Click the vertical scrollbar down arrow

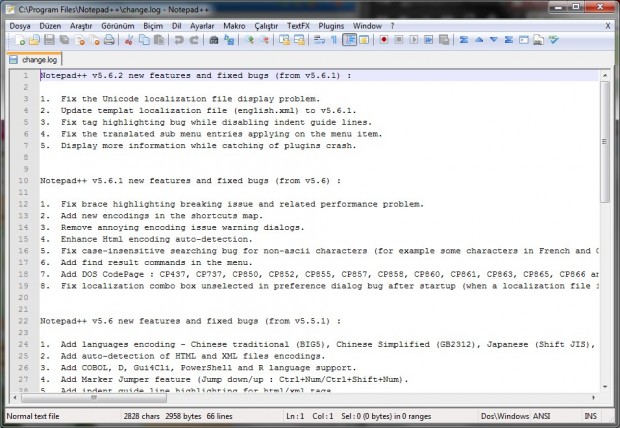coord(605,386)
